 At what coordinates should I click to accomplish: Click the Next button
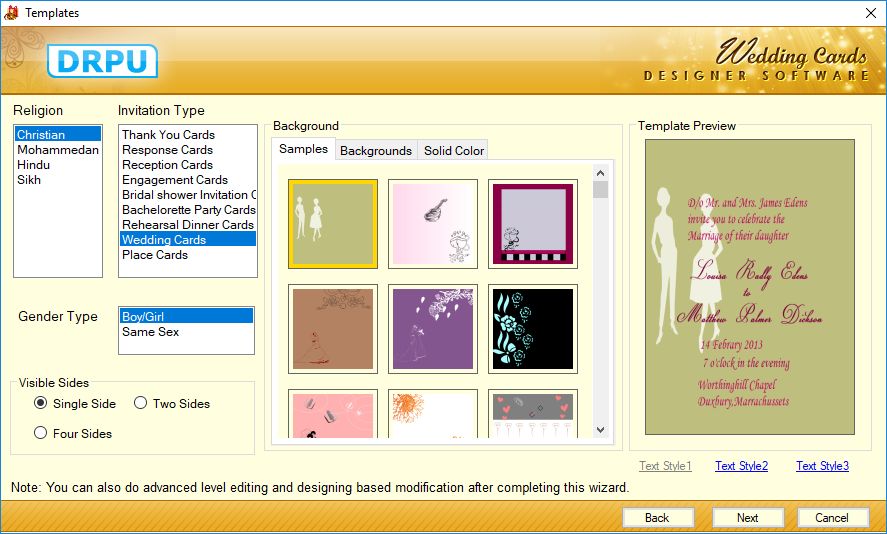click(x=748, y=518)
